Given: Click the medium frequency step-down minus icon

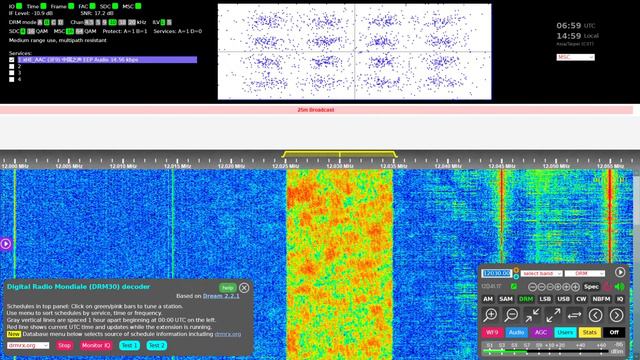Looking at the screenshot, I should coord(541,287).
